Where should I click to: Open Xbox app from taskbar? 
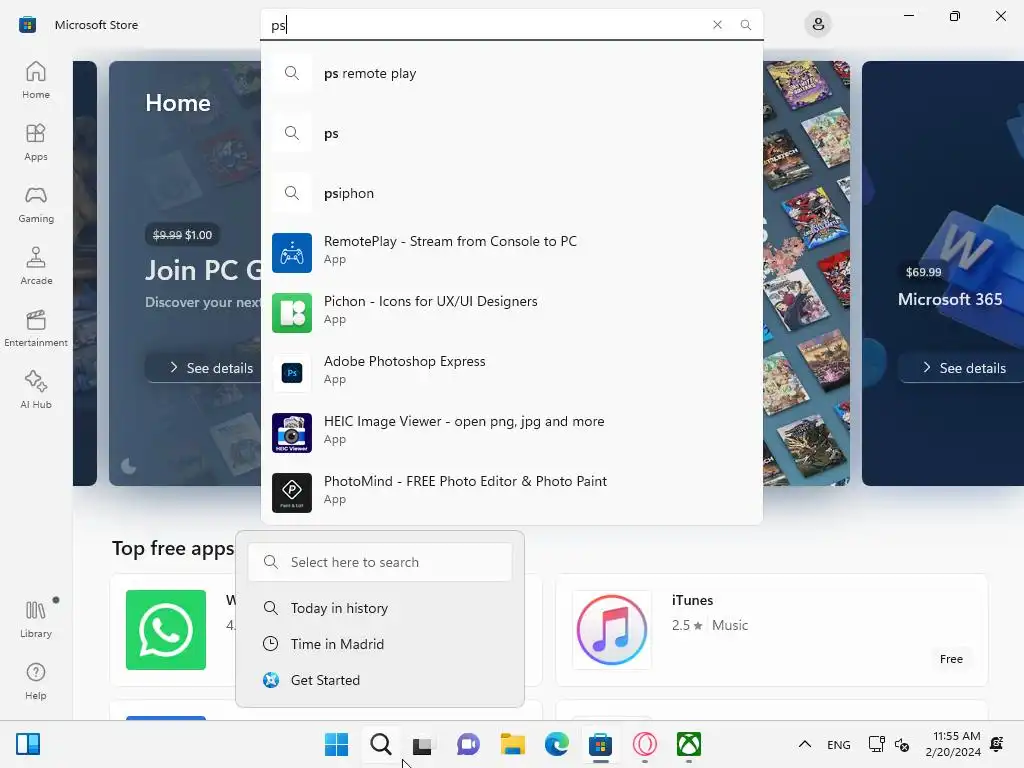[688, 744]
